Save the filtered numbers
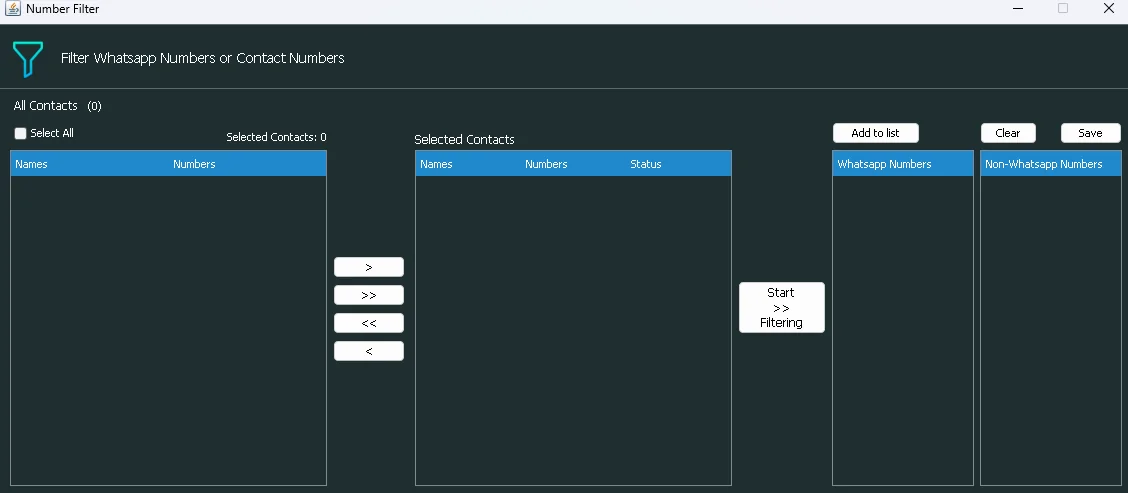The image size is (1128, 493). coord(1091,133)
